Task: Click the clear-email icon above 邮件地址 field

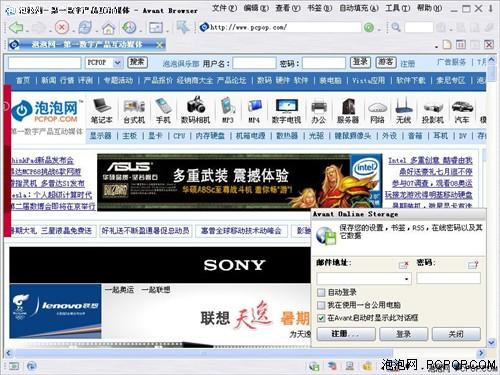Action: (x=404, y=265)
